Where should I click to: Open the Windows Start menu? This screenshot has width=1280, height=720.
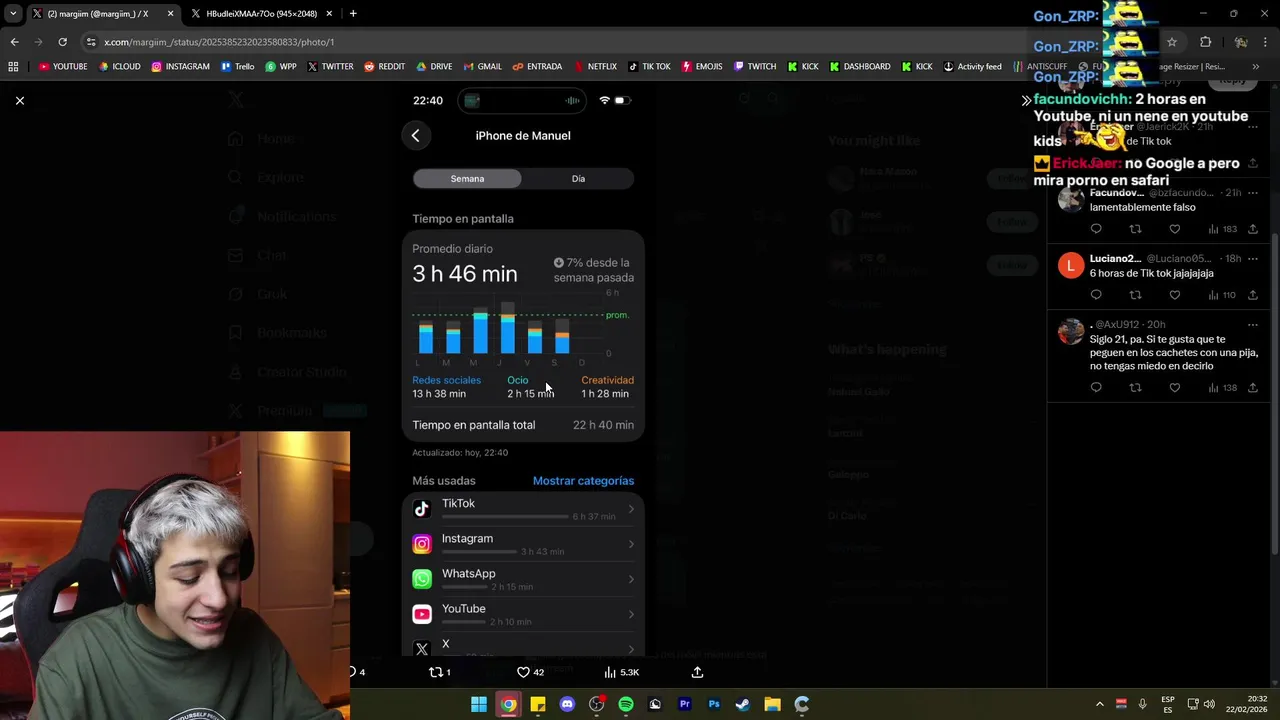pos(479,704)
